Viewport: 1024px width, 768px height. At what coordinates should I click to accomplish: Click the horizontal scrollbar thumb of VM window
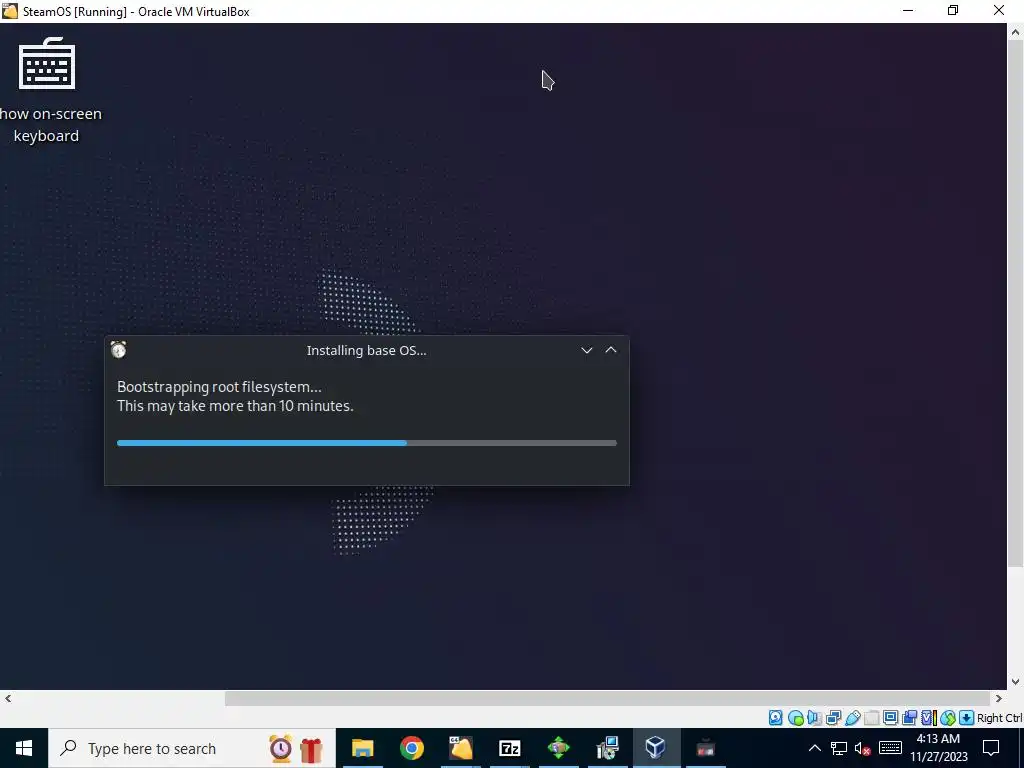[607, 698]
